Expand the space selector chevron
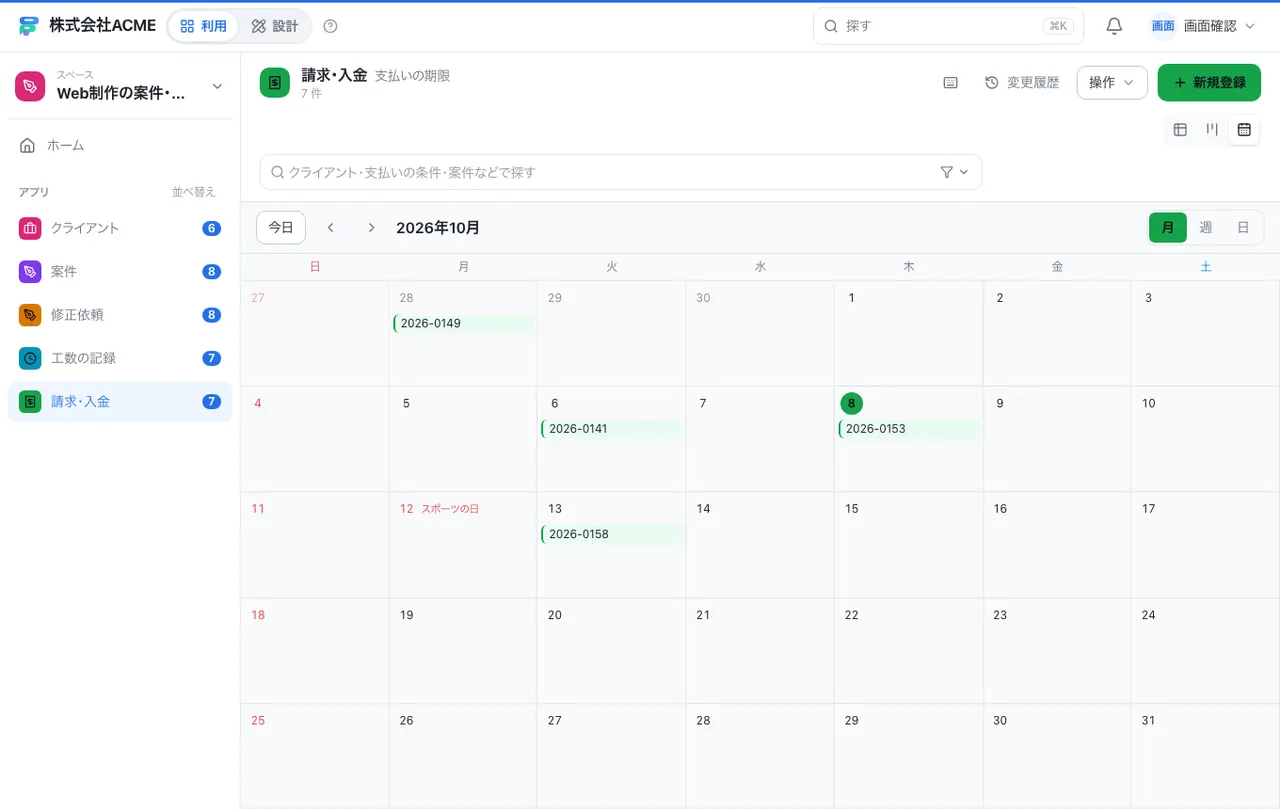This screenshot has width=1280, height=809. (x=217, y=87)
